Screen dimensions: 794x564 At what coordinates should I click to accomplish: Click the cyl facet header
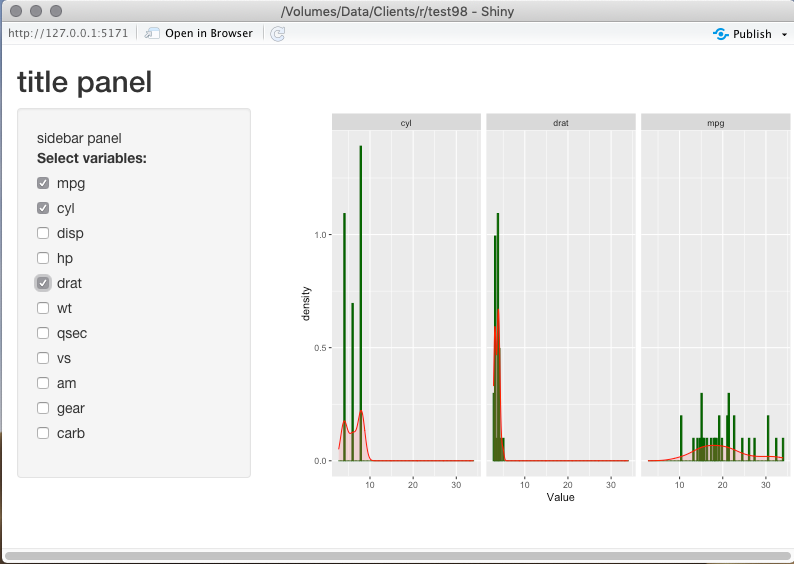(x=406, y=123)
